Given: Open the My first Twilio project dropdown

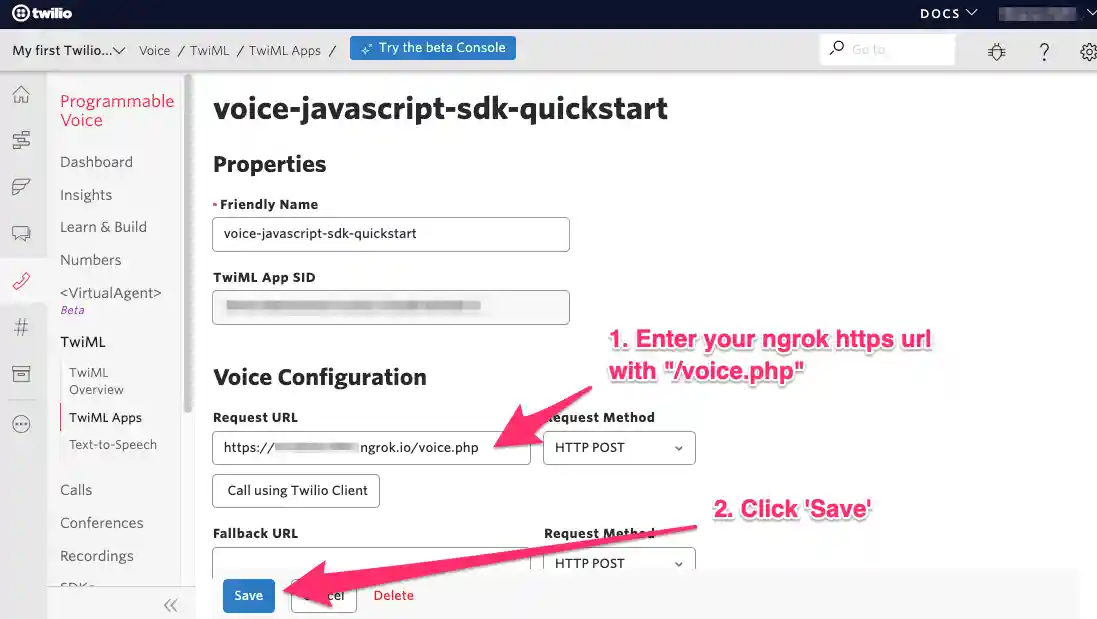Looking at the screenshot, I should coord(69,50).
